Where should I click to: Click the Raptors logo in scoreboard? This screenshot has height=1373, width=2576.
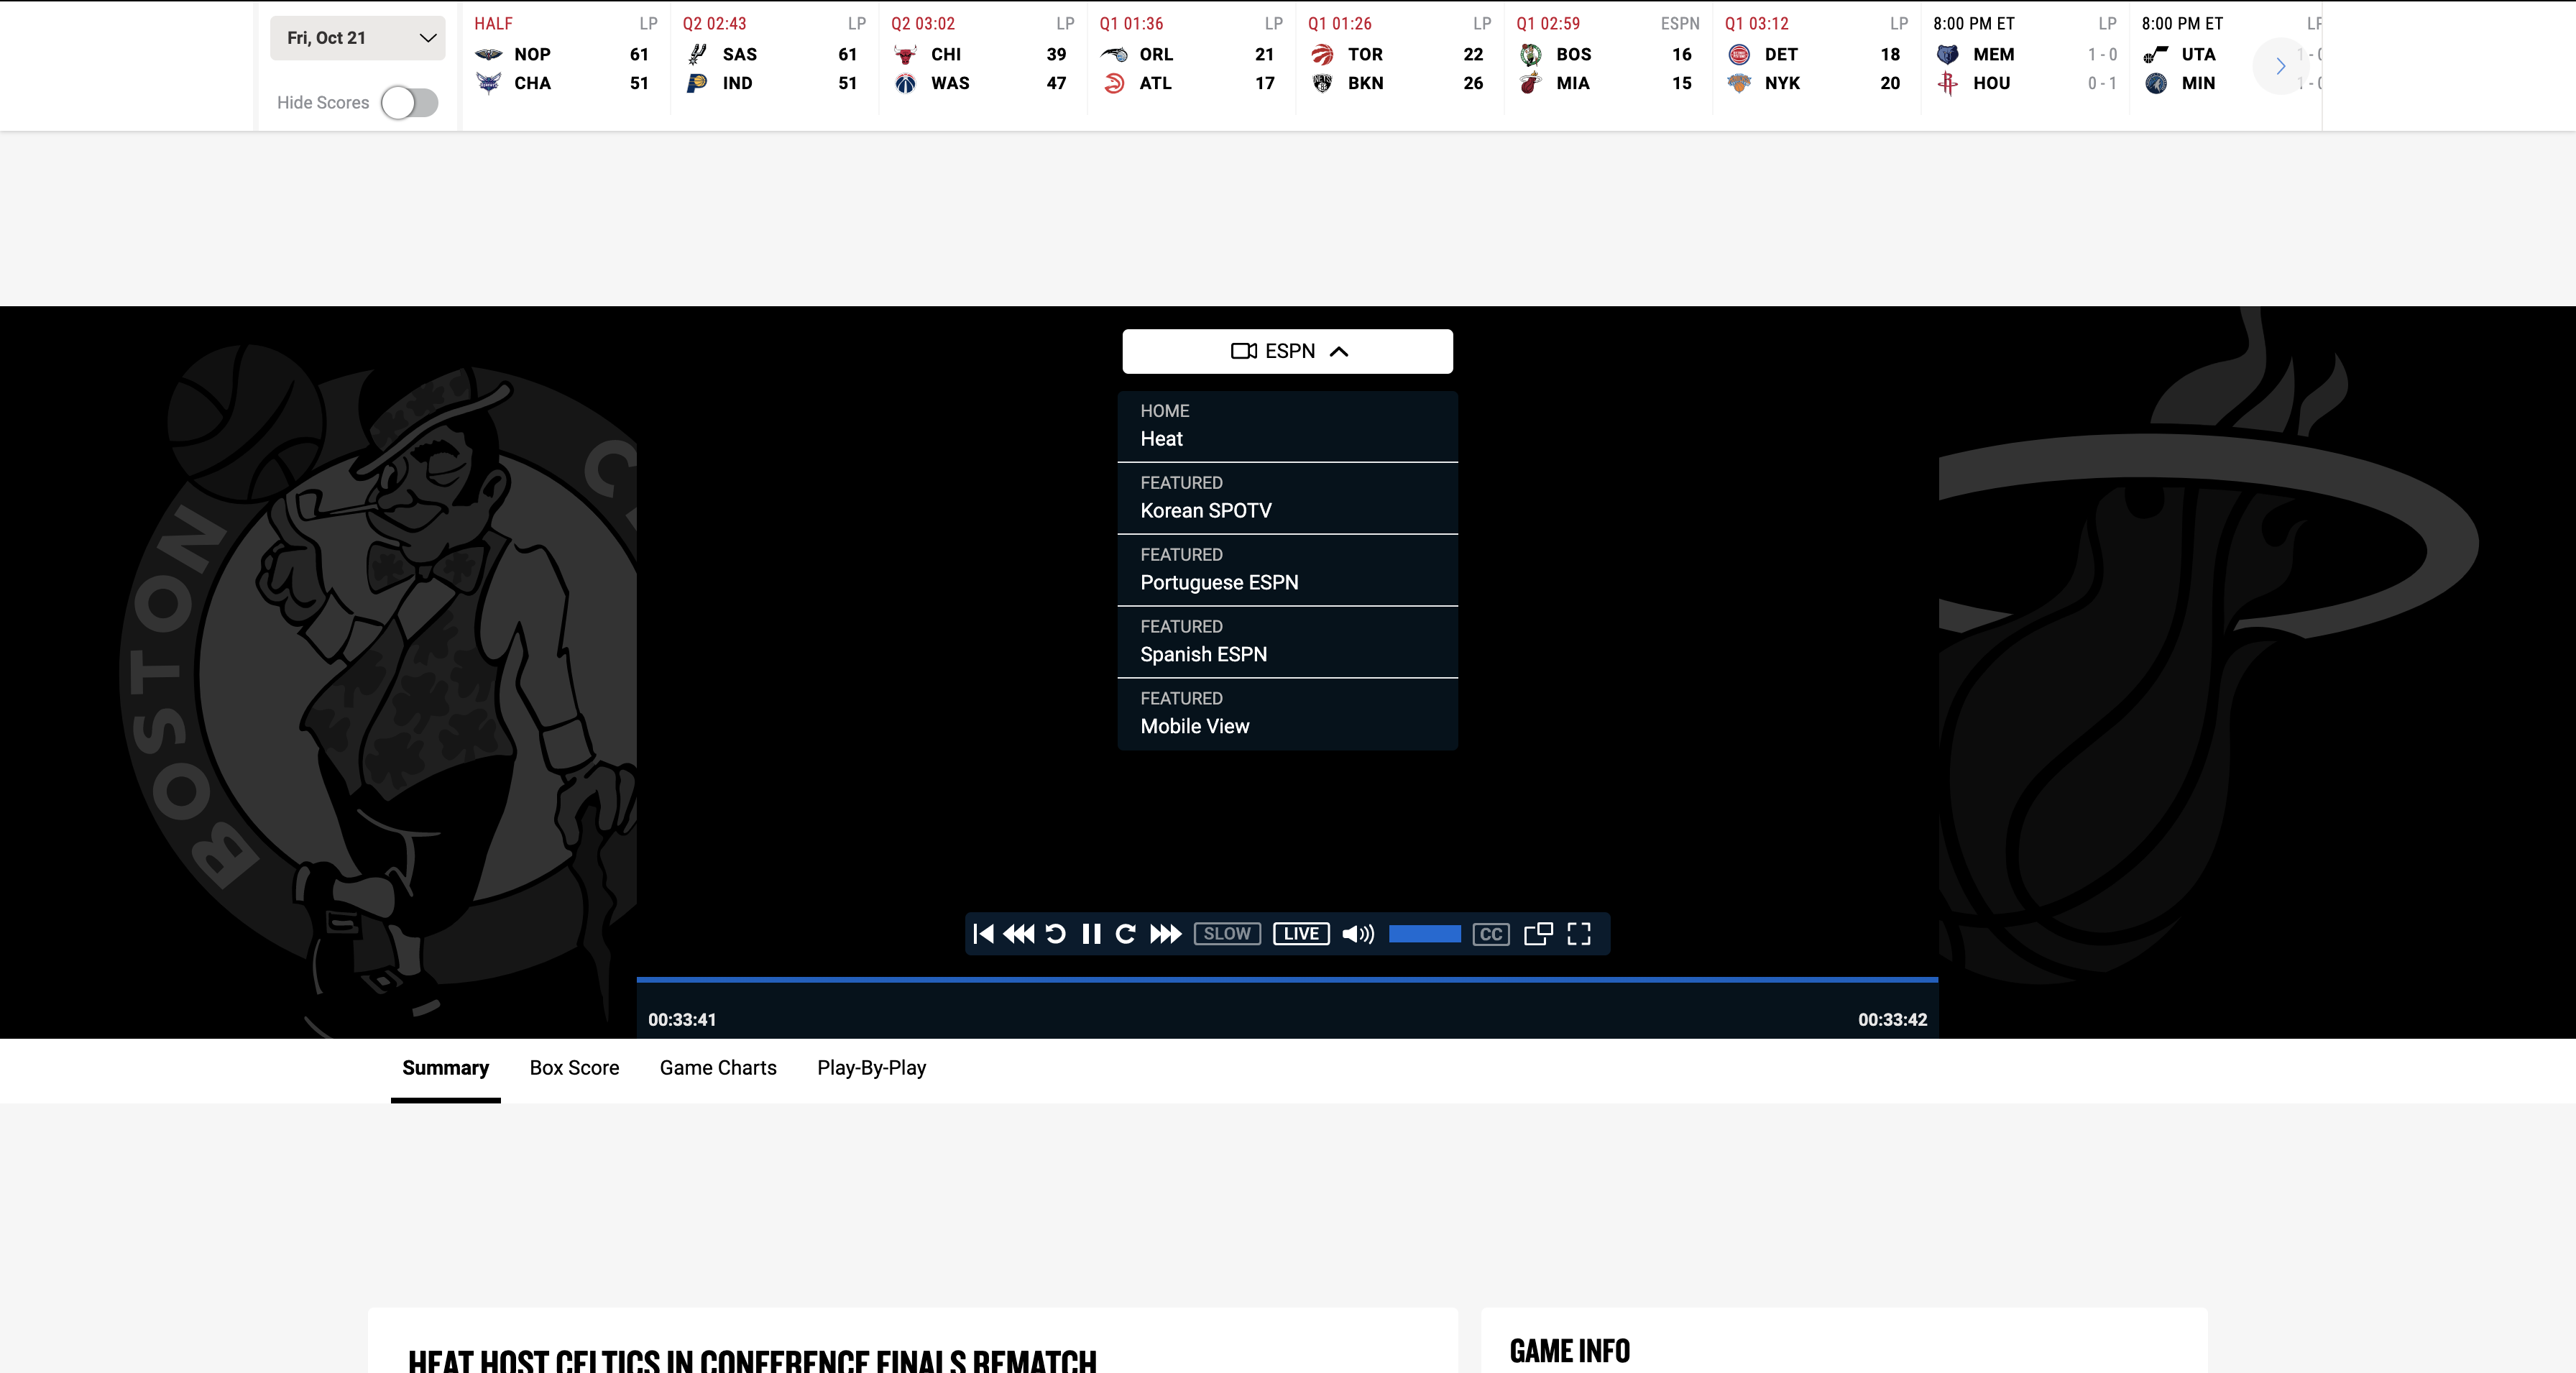pos(1322,54)
